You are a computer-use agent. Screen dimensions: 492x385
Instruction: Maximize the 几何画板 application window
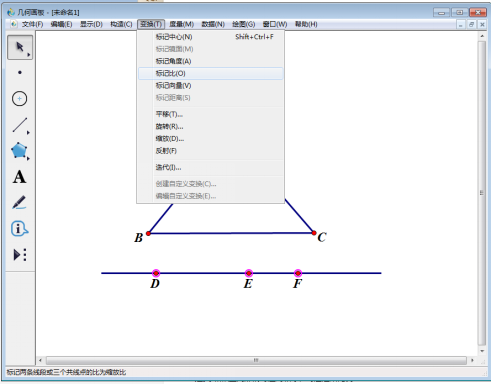click(x=460, y=13)
